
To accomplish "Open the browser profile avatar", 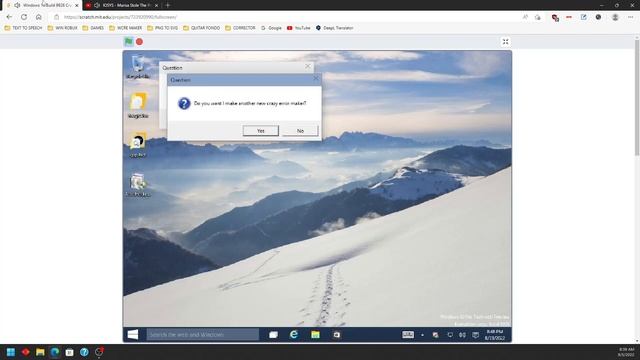I will coord(615,17).
